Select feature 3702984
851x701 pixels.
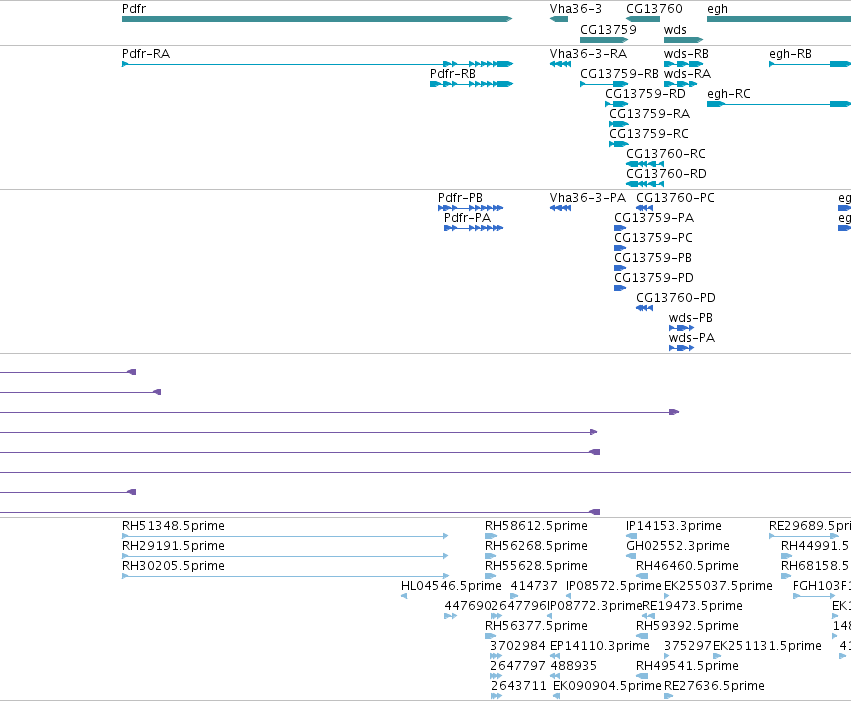(x=496, y=656)
